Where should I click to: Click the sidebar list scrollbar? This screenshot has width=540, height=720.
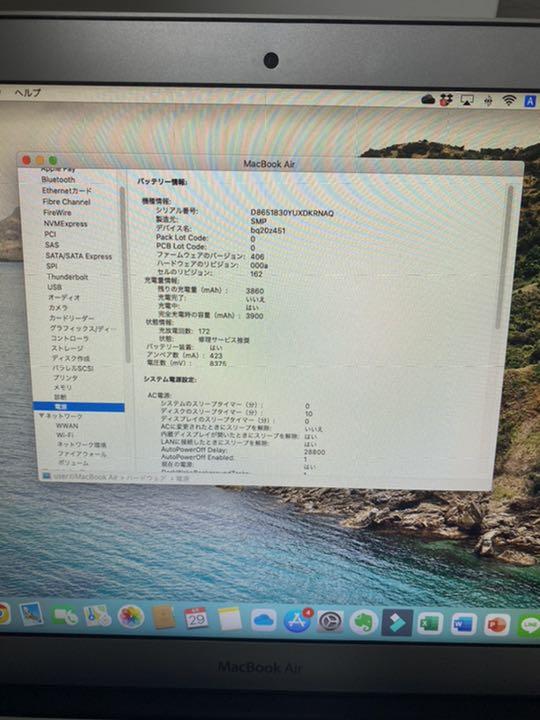[123, 276]
